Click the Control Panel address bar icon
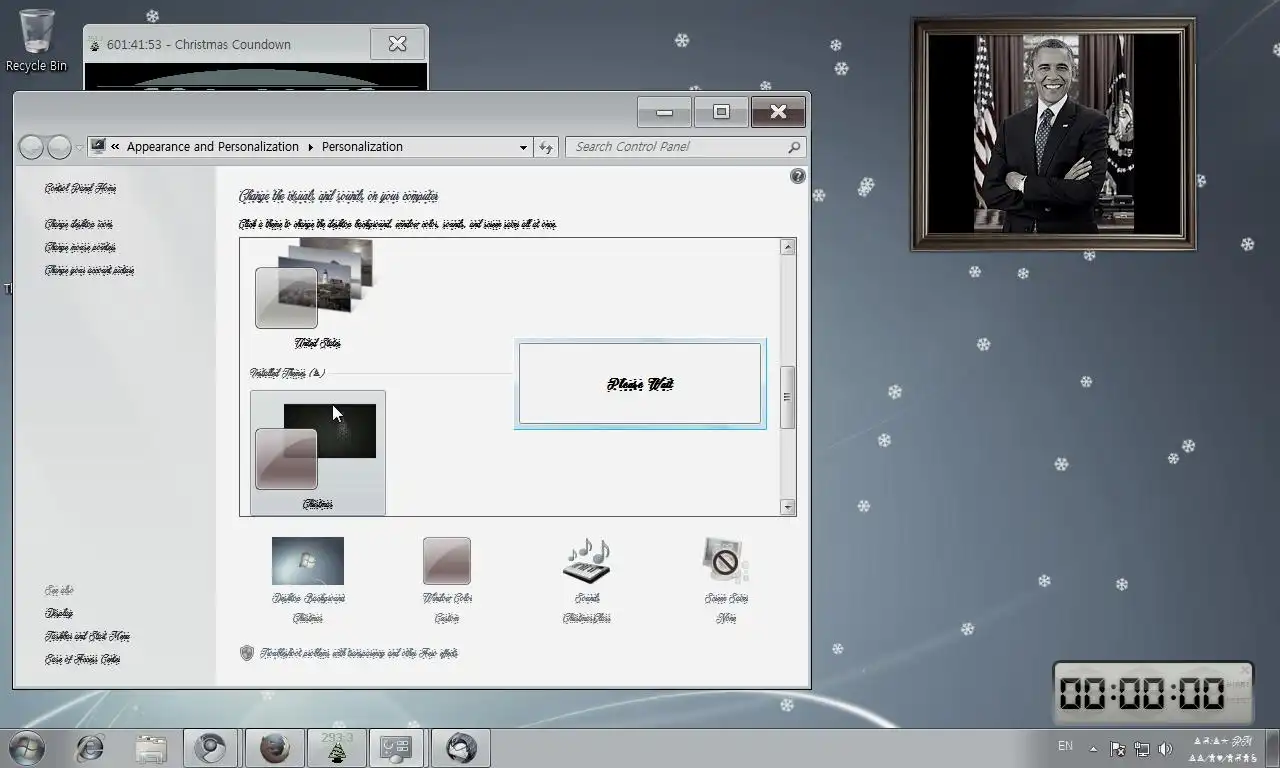The width and height of the screenshot is (1280, 768). coord(98,147)
